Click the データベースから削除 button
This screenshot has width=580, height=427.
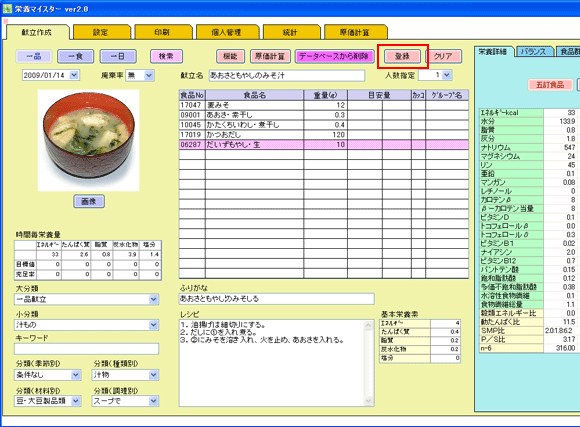point(334,56)
